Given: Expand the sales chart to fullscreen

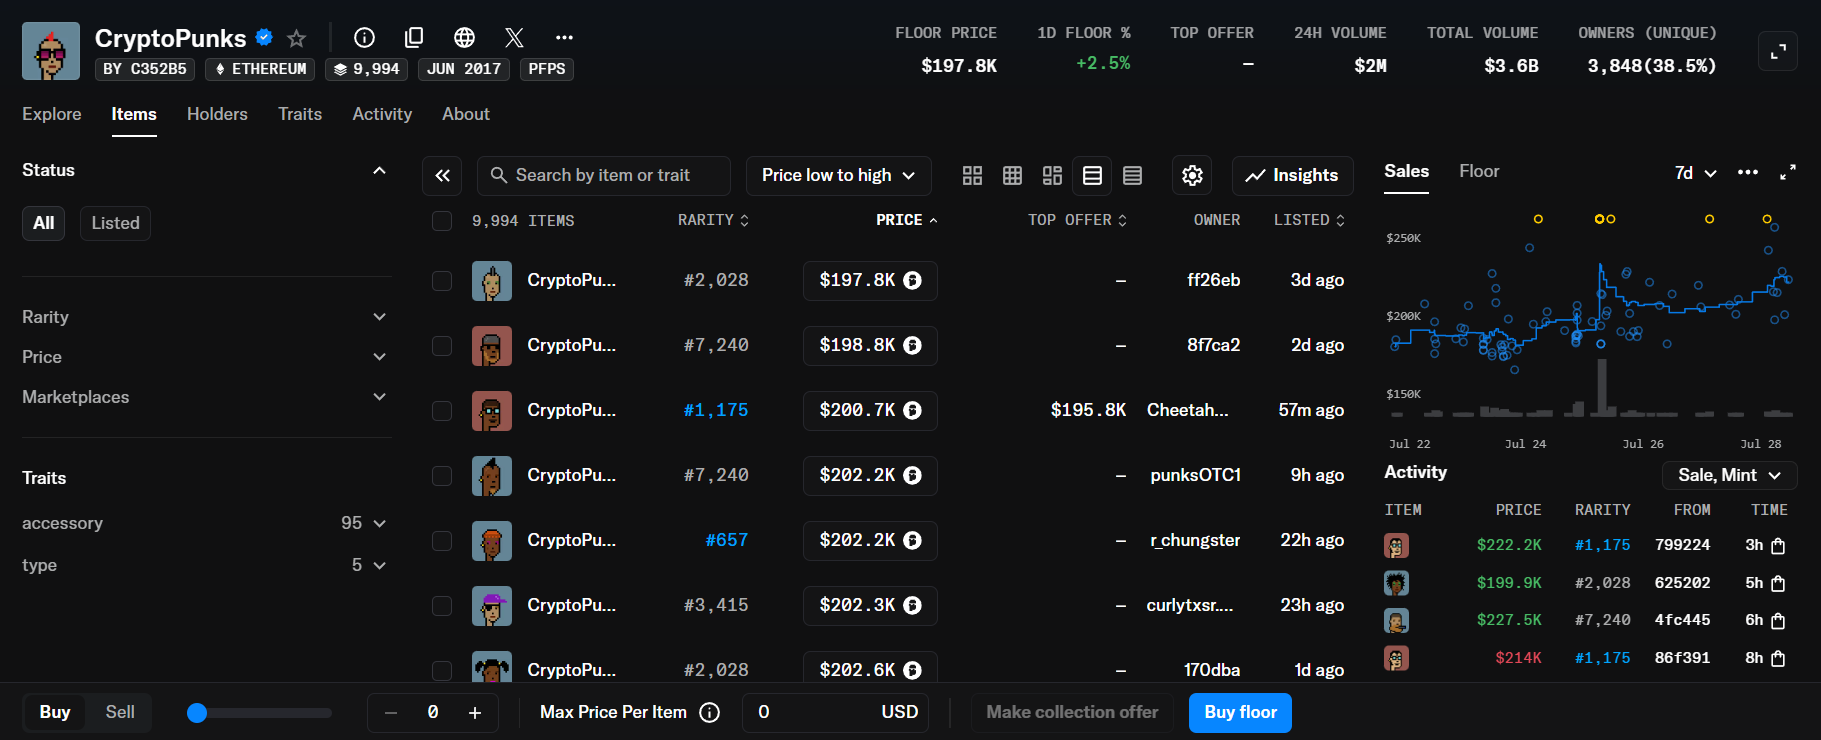Looking at the screenshot, I should [x=1788, y=172].
